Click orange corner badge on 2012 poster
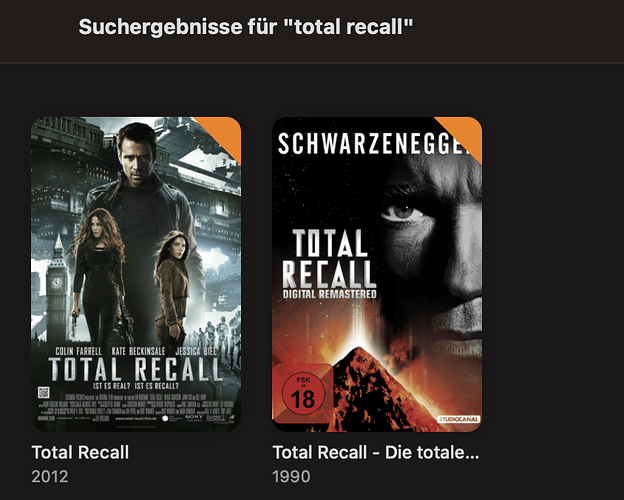The width and height of the screenshot is (624, 500). click(x=224, y=133)
